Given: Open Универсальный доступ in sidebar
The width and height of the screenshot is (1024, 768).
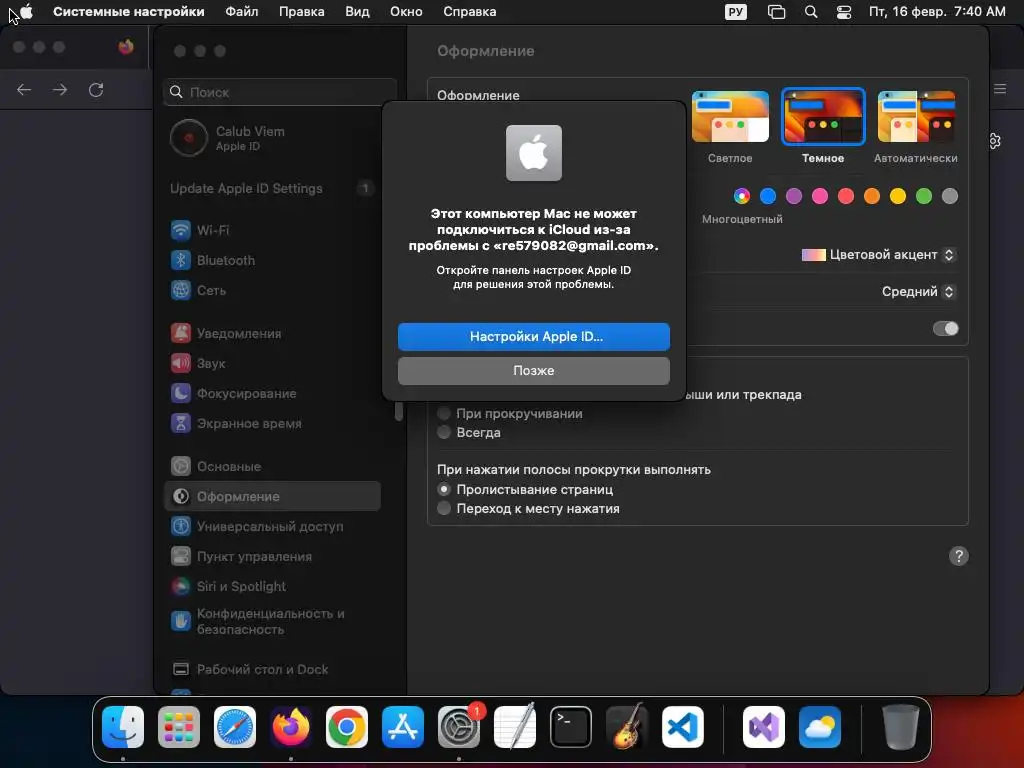Looking at the screenshot, I should click(x=272, y=526).
